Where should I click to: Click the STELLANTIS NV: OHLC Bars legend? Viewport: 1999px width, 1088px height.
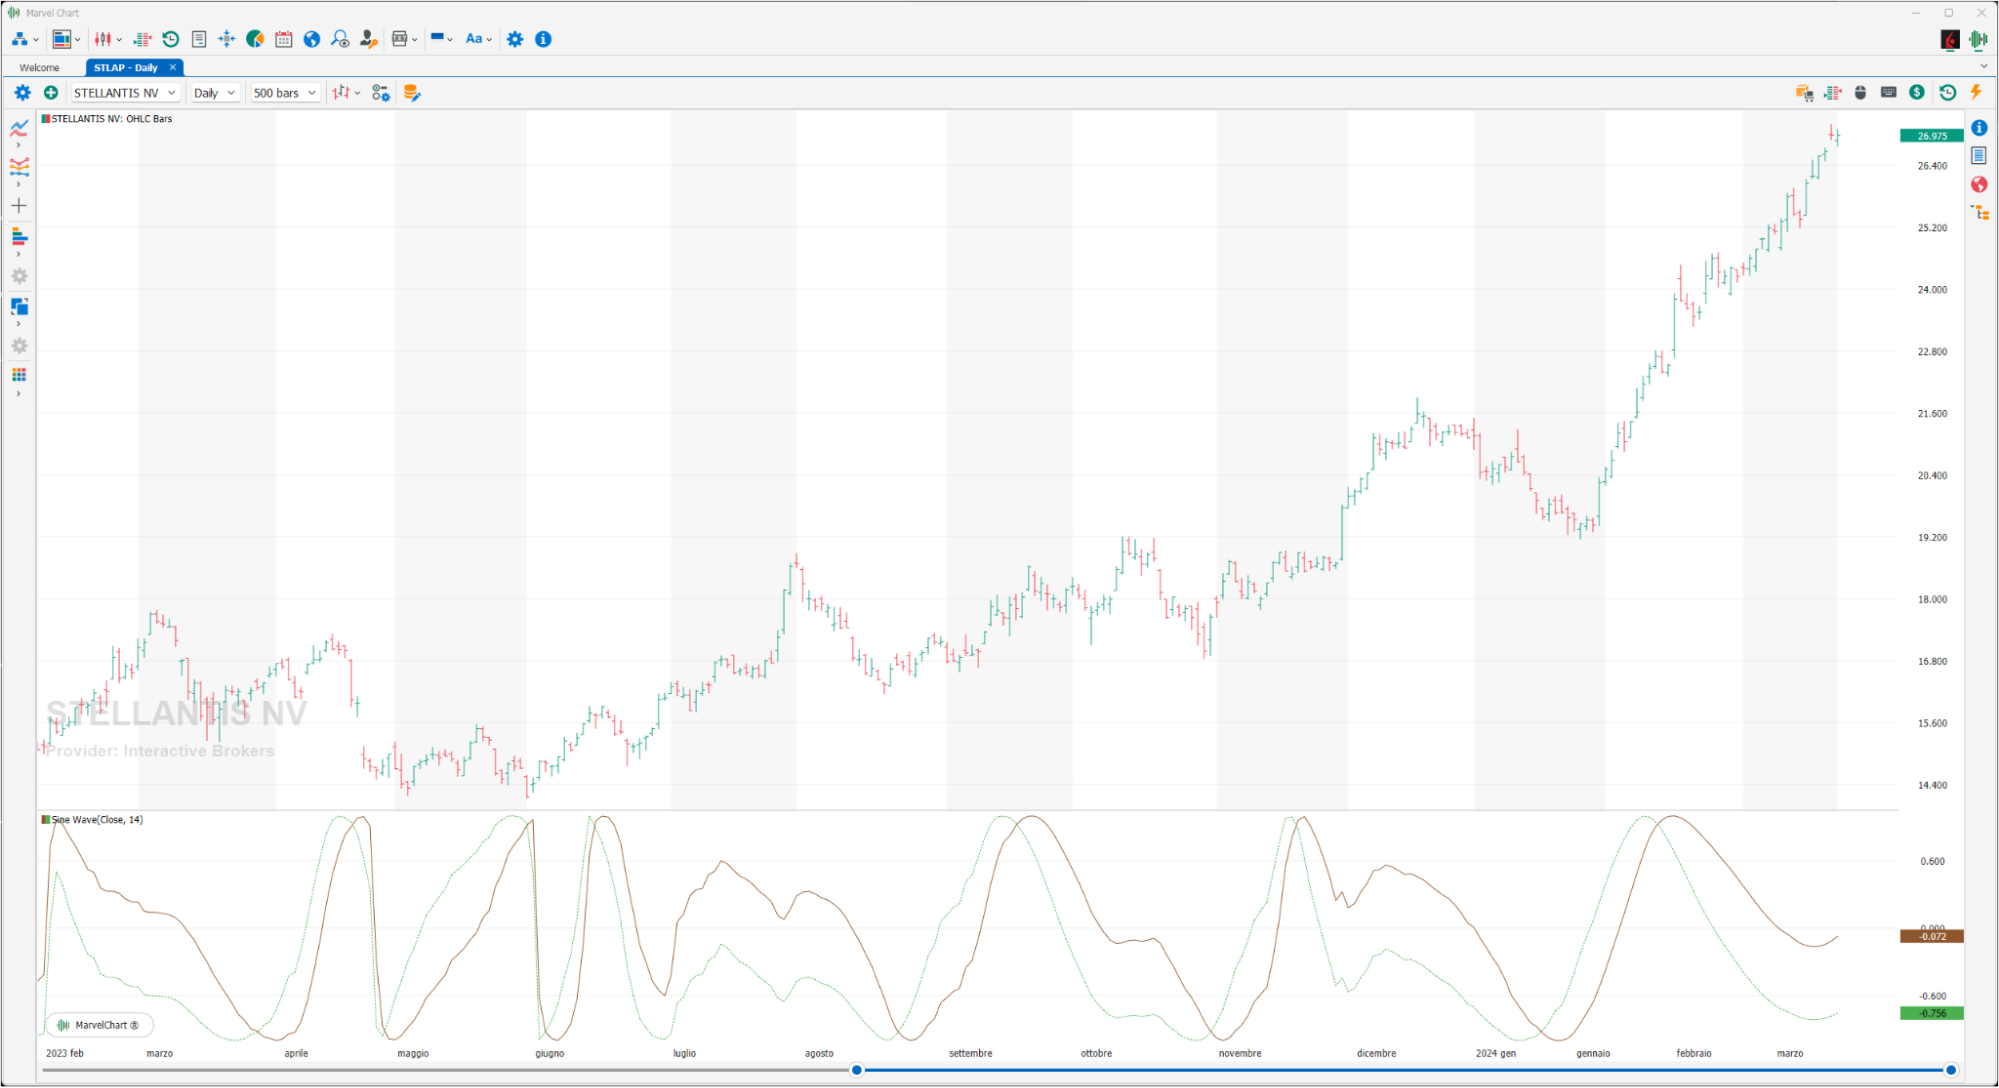point(107,119)
